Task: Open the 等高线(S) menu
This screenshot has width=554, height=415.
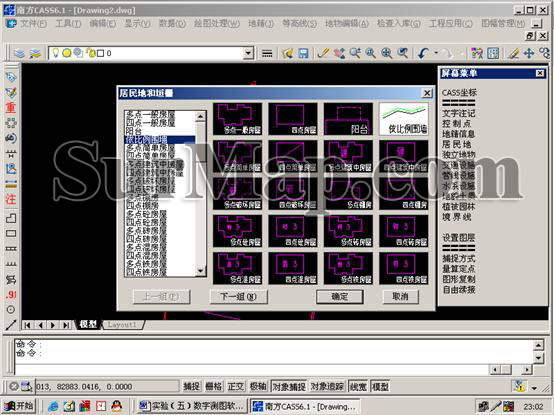Action: [300, 24]
